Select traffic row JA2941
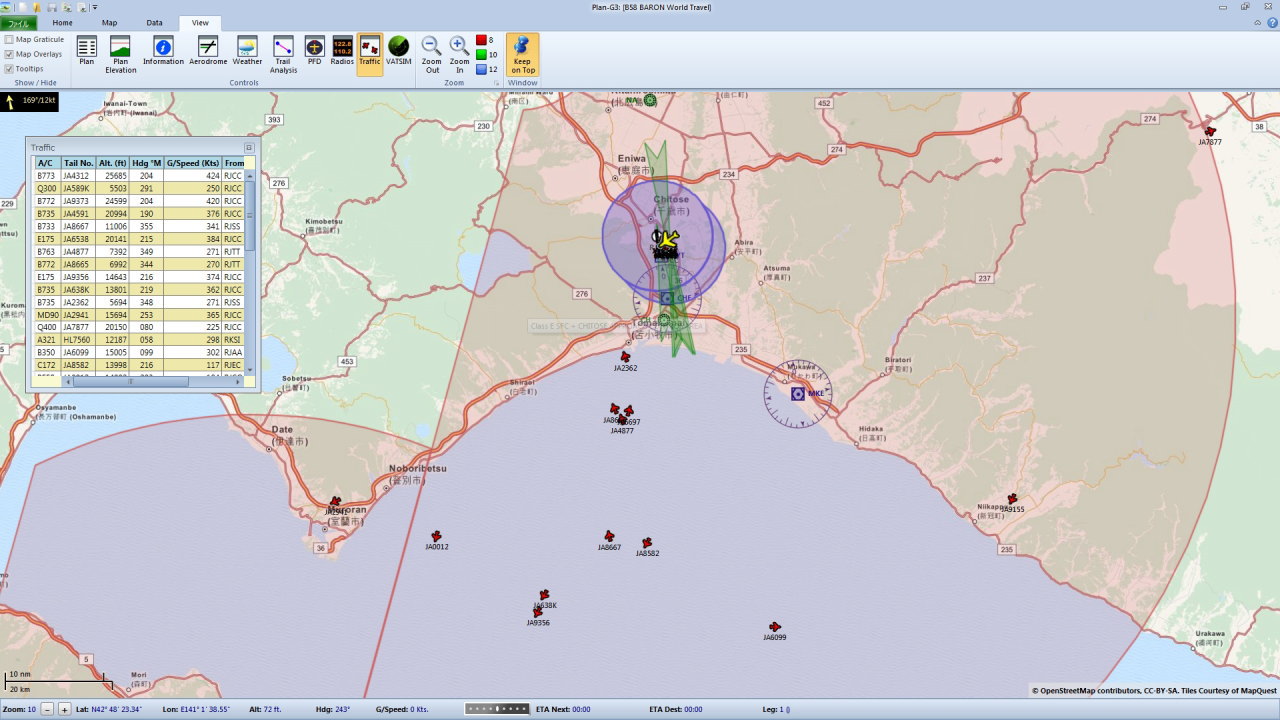This screenshot has width=1280, height=720. click(x=139, y=315)
